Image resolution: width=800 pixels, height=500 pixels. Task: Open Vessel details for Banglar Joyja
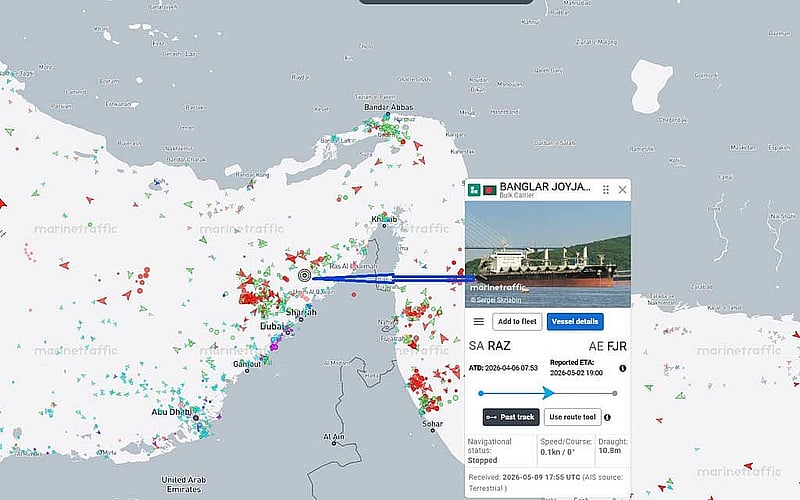coord(575,321)
